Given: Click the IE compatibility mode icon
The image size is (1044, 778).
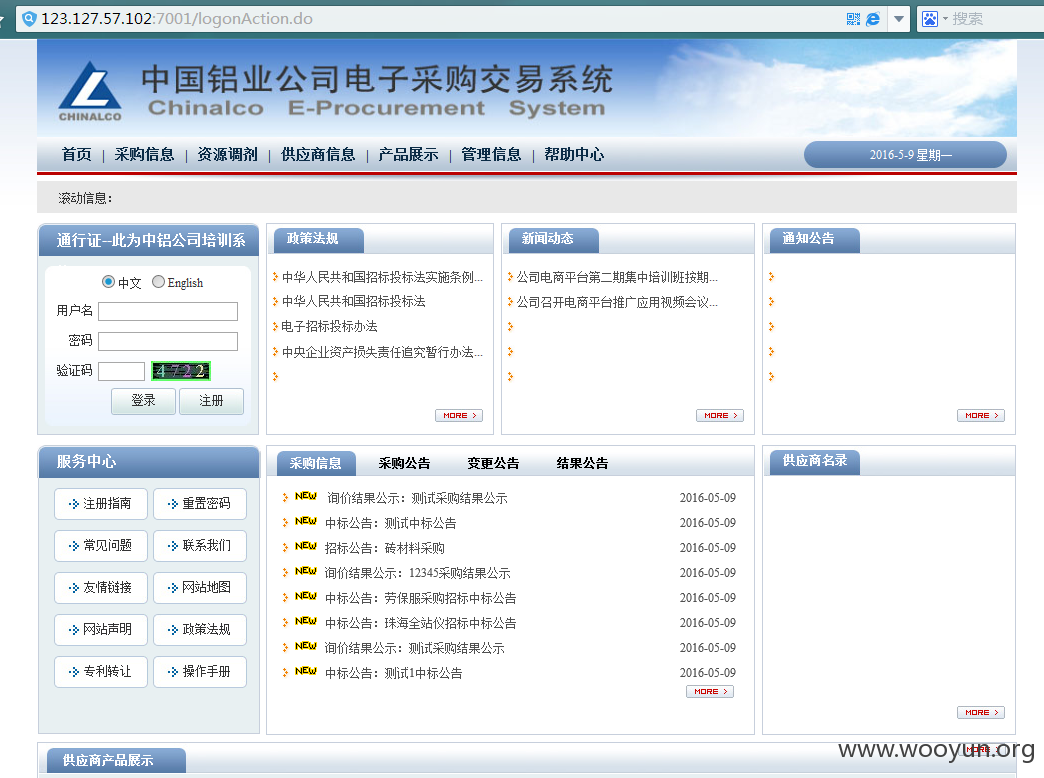Looking at the screenshot, I should pos(872,19).
